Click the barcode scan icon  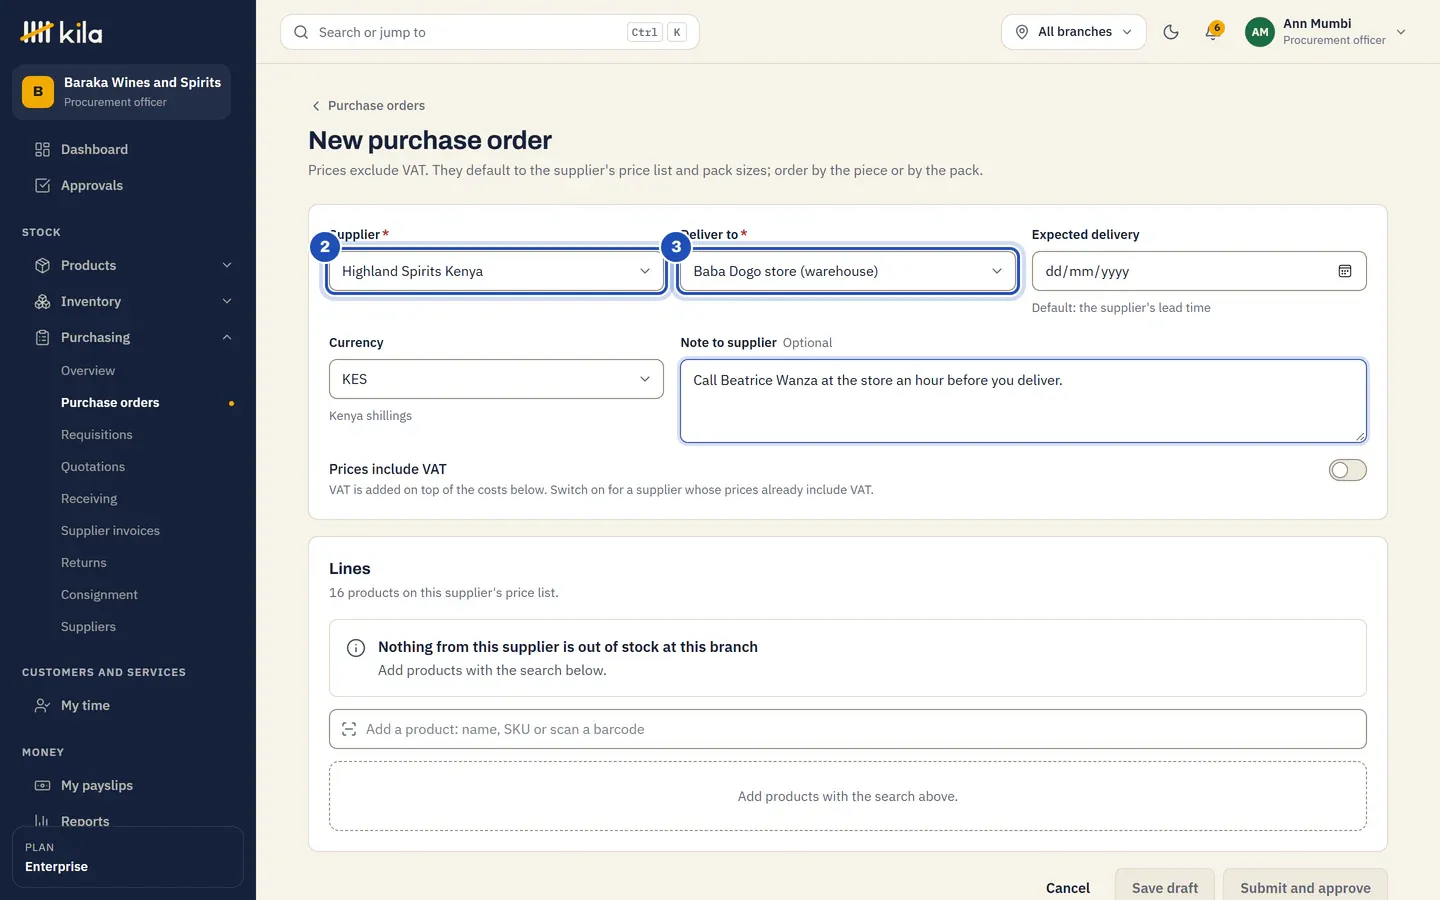click(x=349, y=729)
